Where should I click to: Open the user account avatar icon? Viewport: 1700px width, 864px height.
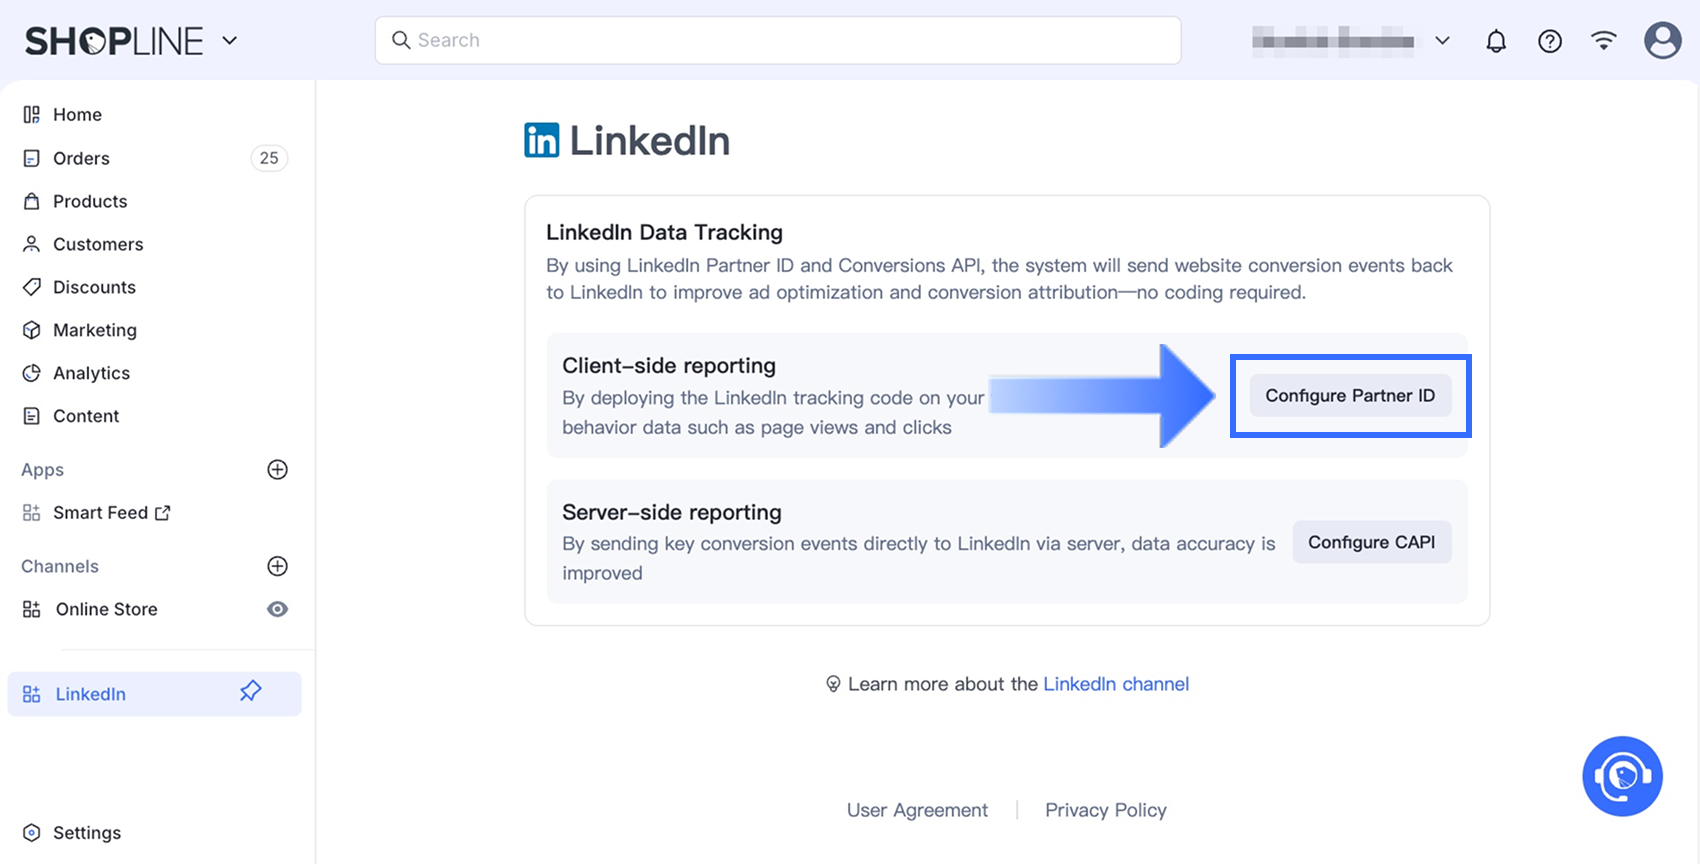[x=1662, y=41]
